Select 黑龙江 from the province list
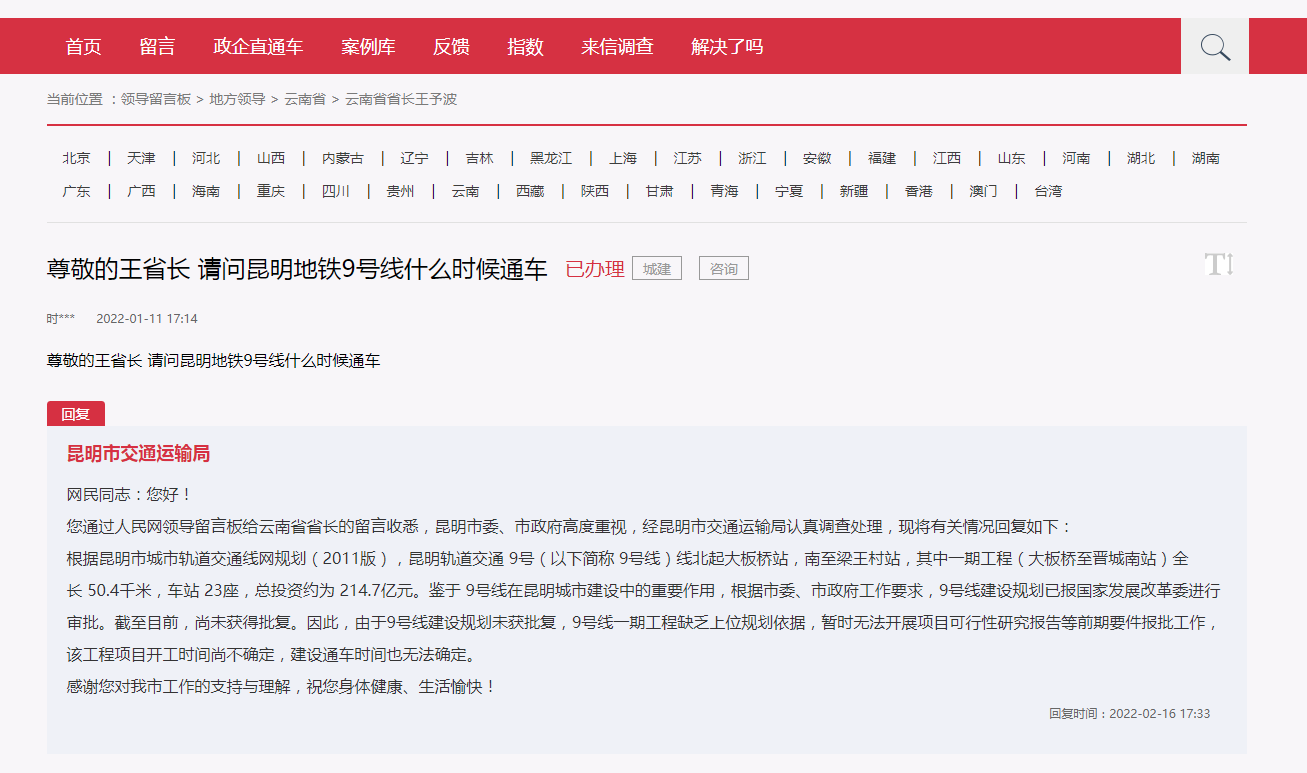1307x773 pixels. 551,158
